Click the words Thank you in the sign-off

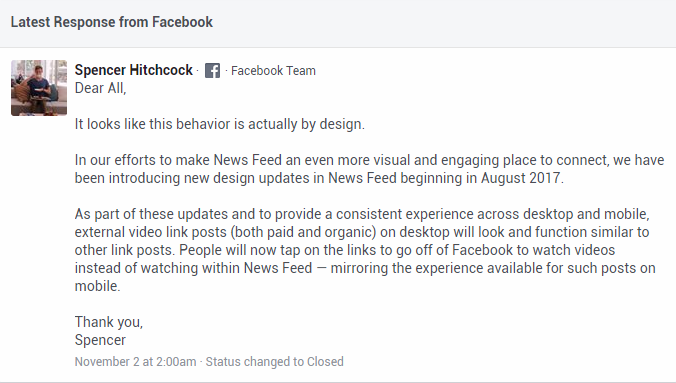(x=107, y=322)
